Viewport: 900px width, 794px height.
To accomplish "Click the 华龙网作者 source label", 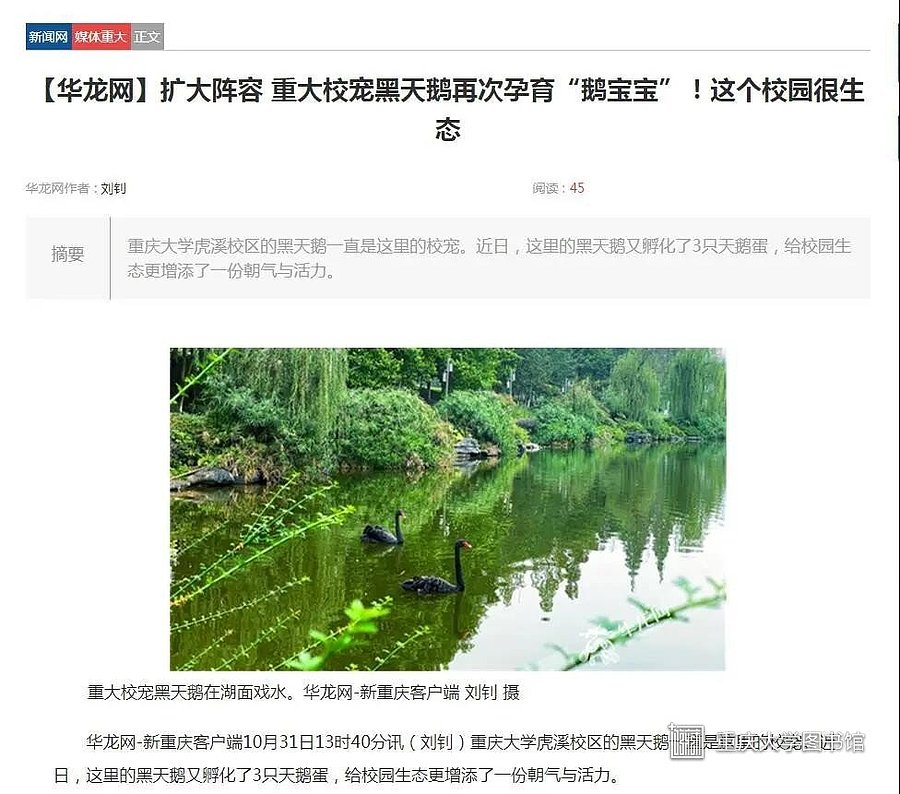I will coord(57,188).
